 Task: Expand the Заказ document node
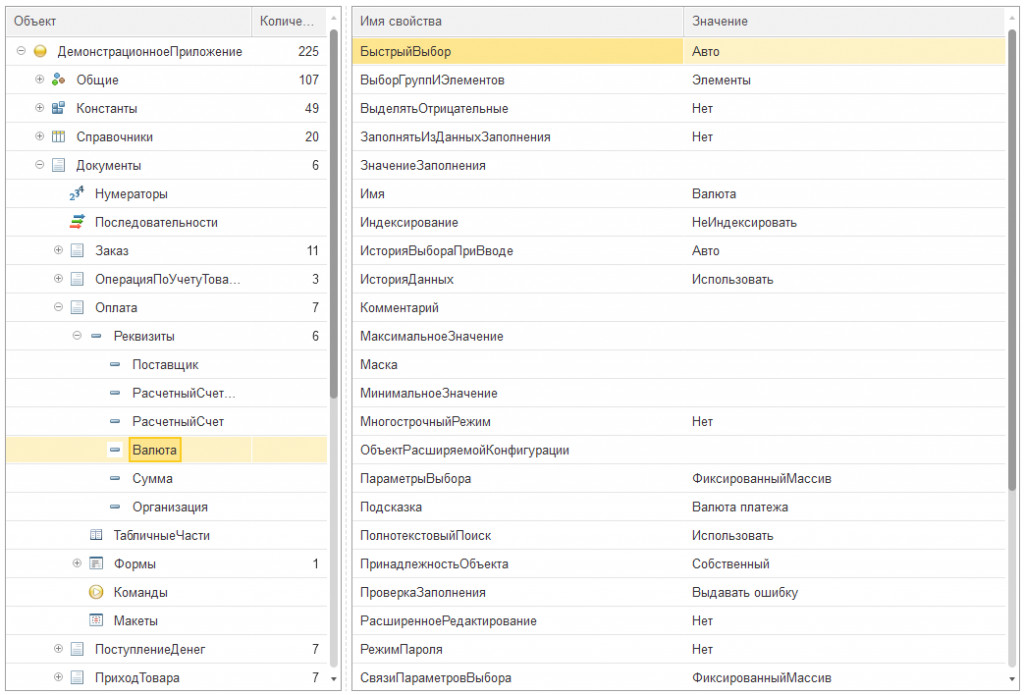click(59, 250)
